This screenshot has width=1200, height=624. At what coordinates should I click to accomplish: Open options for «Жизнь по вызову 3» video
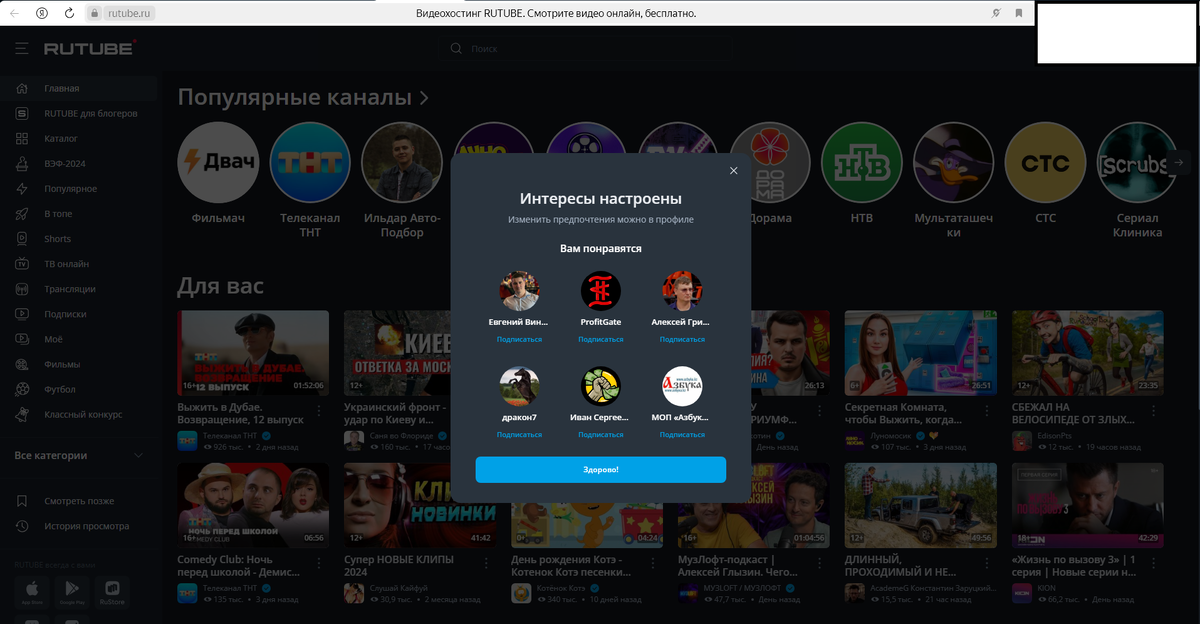1153,562
